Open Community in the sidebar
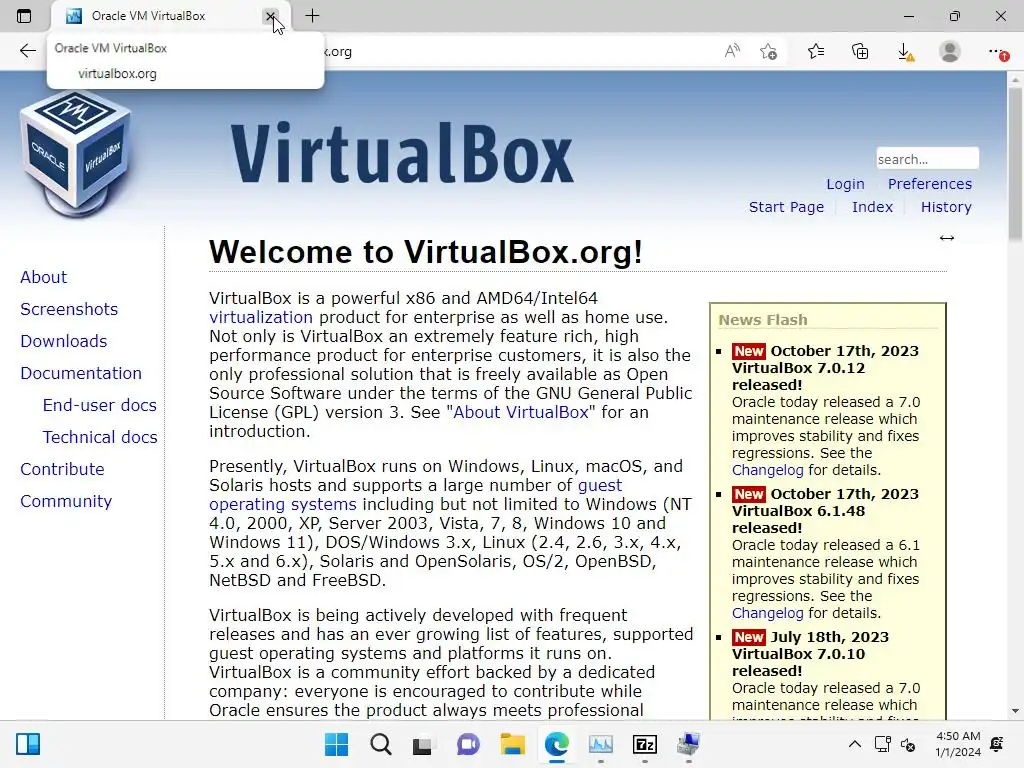 coord(66,501)
